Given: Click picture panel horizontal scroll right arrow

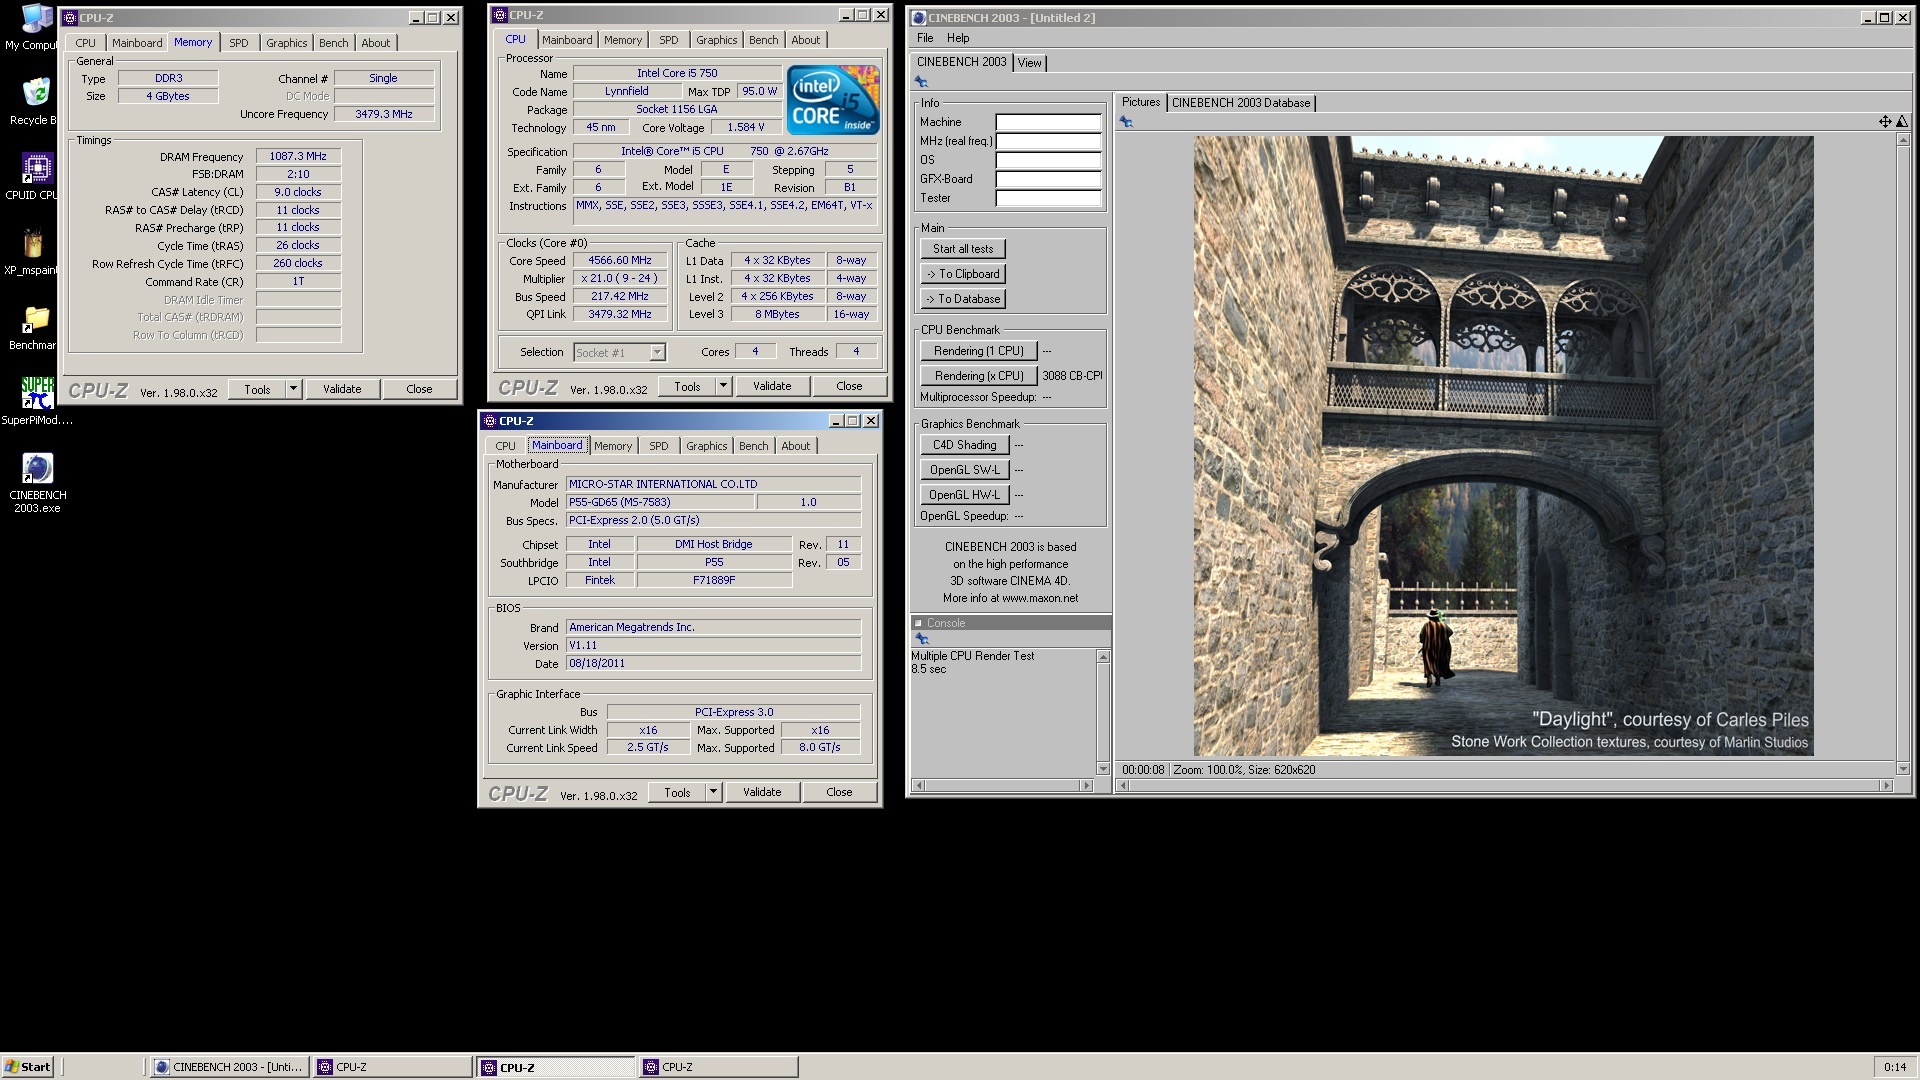Looking at the screenshot, I should pos(1886,786).
